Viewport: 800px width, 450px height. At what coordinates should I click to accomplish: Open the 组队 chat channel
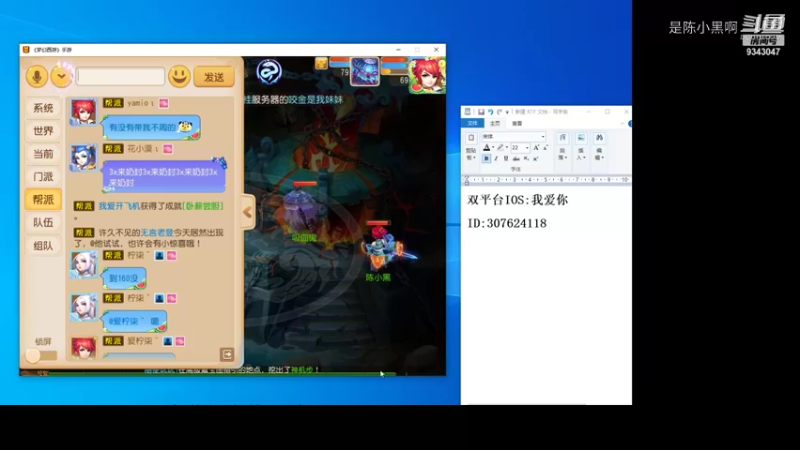coord(43,245)
